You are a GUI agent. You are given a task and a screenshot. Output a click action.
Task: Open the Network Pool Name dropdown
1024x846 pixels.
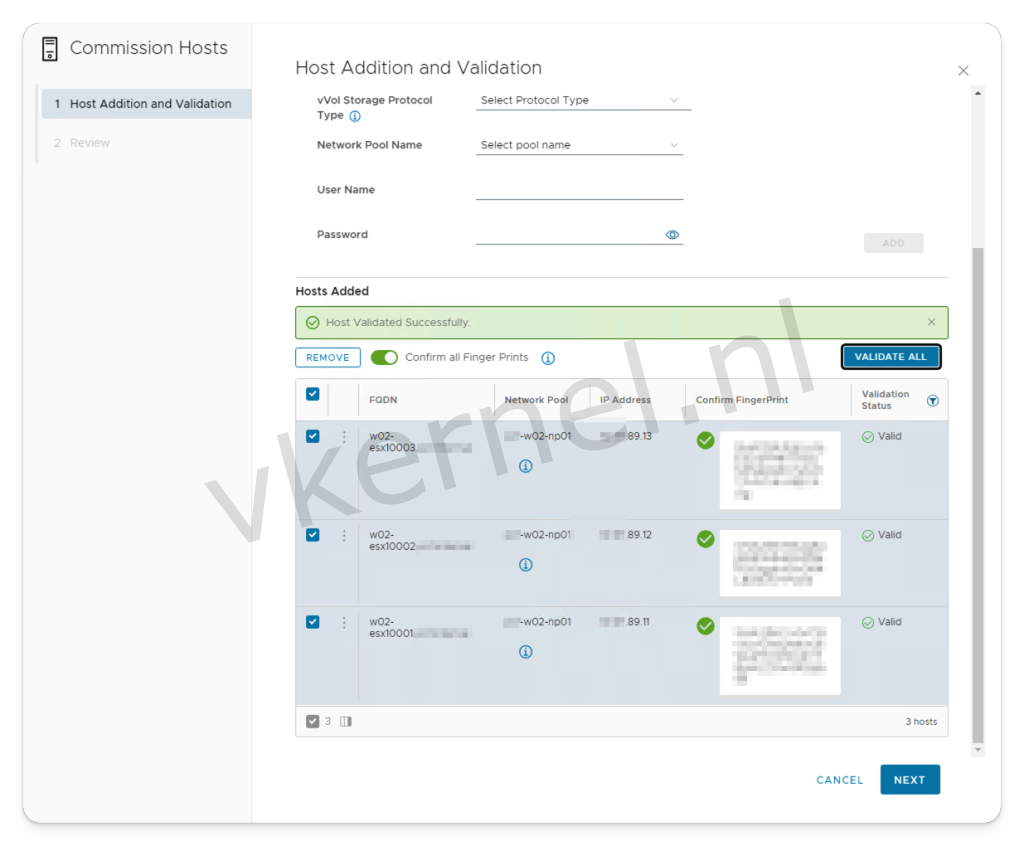[x=579, y=145]
